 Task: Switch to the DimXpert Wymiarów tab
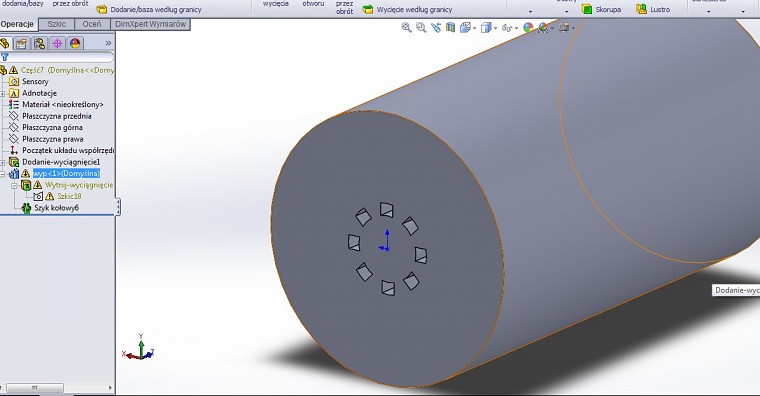[150, 24]
